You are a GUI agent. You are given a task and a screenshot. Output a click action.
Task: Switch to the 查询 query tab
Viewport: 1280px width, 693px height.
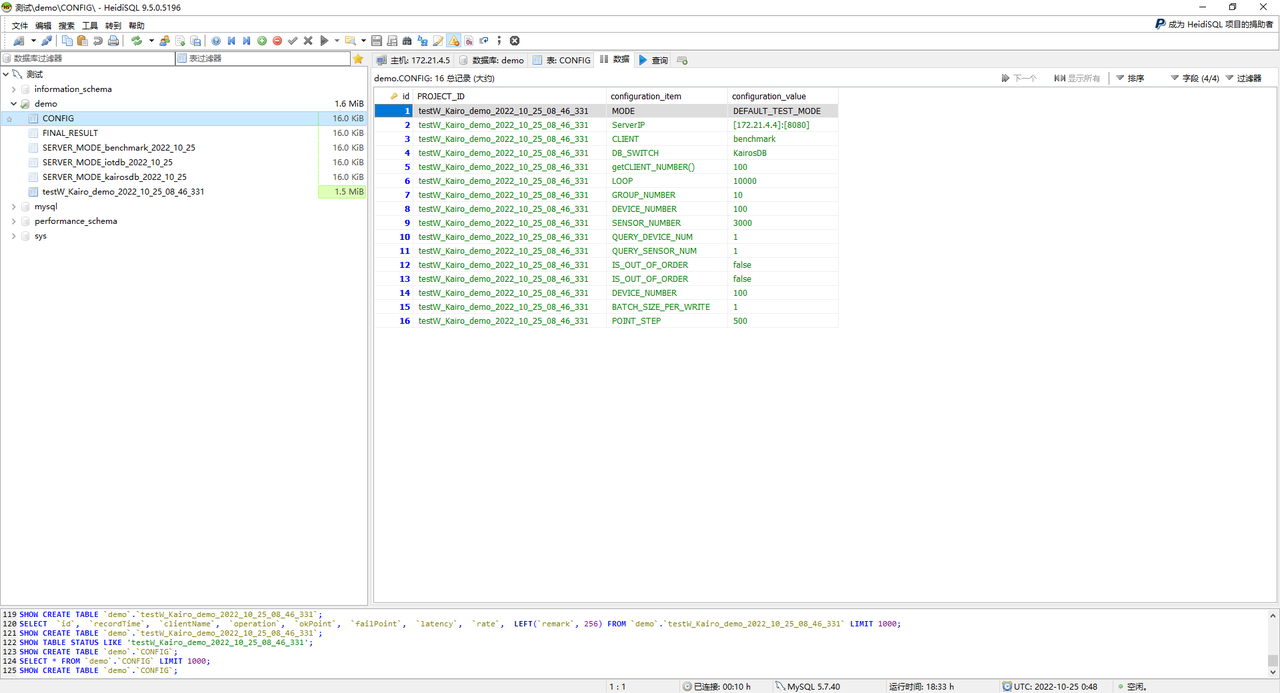coord(653,60)
